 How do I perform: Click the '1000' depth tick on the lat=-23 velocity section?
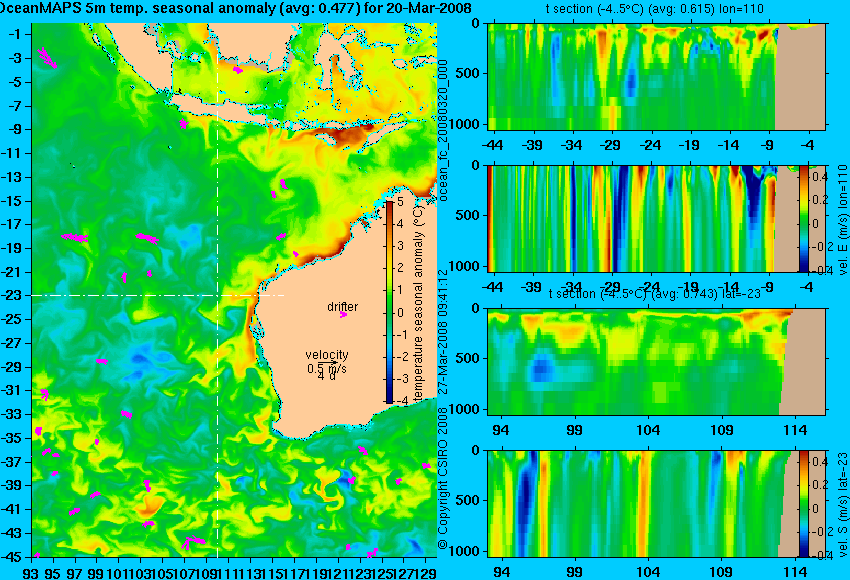[465, 551]
